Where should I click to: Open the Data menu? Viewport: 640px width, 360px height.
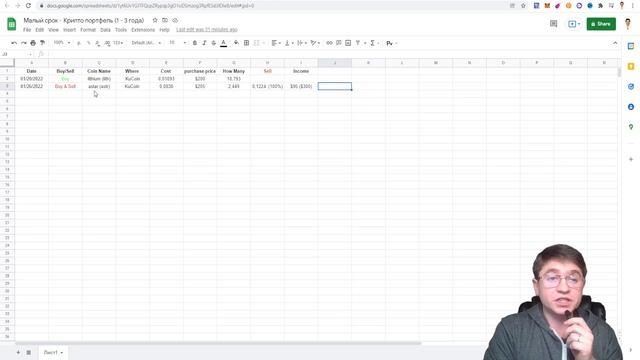pos(105,30)
